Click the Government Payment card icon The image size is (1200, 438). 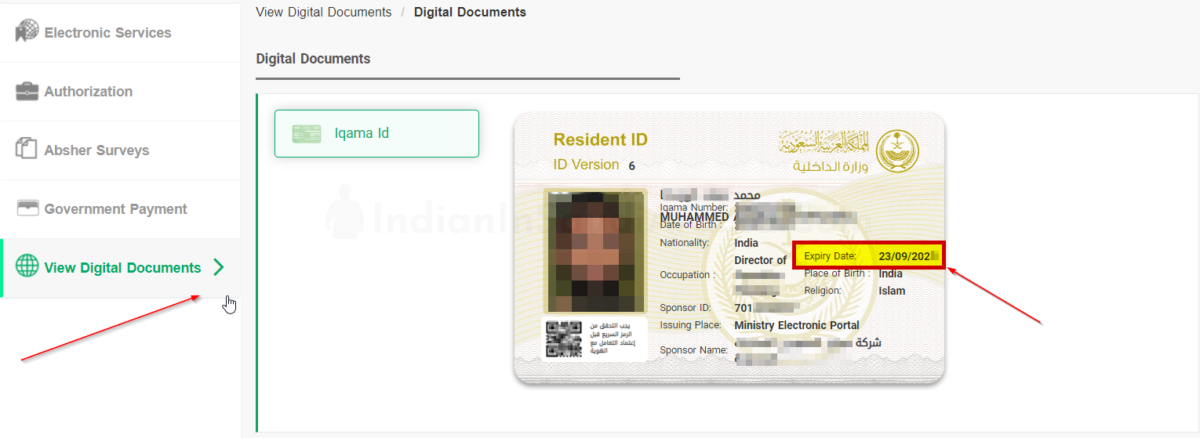[x=27, y=209]
